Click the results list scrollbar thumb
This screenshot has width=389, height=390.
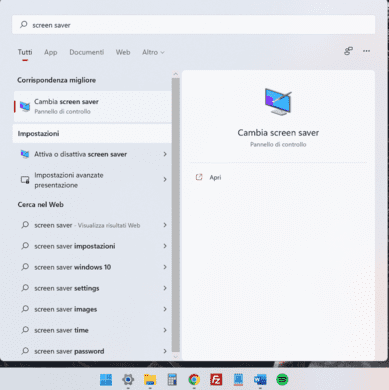[x=176, y=215]
